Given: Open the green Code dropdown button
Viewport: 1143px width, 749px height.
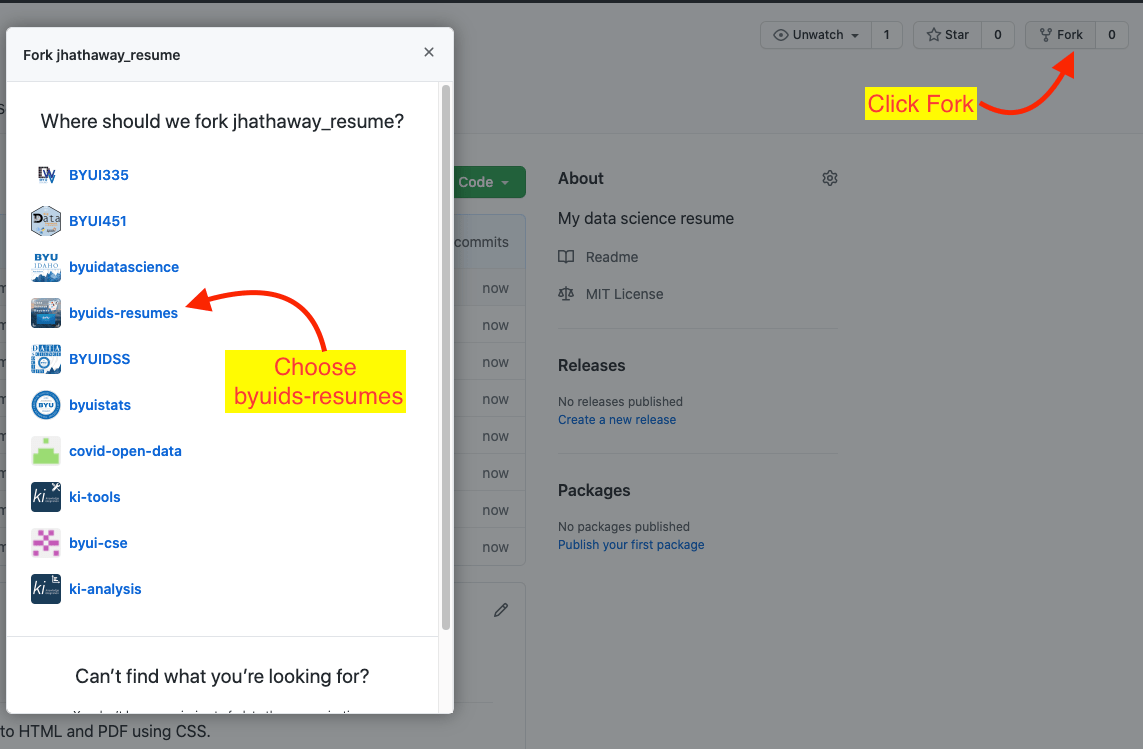Looking at the screenshot, I should point(489,182).
